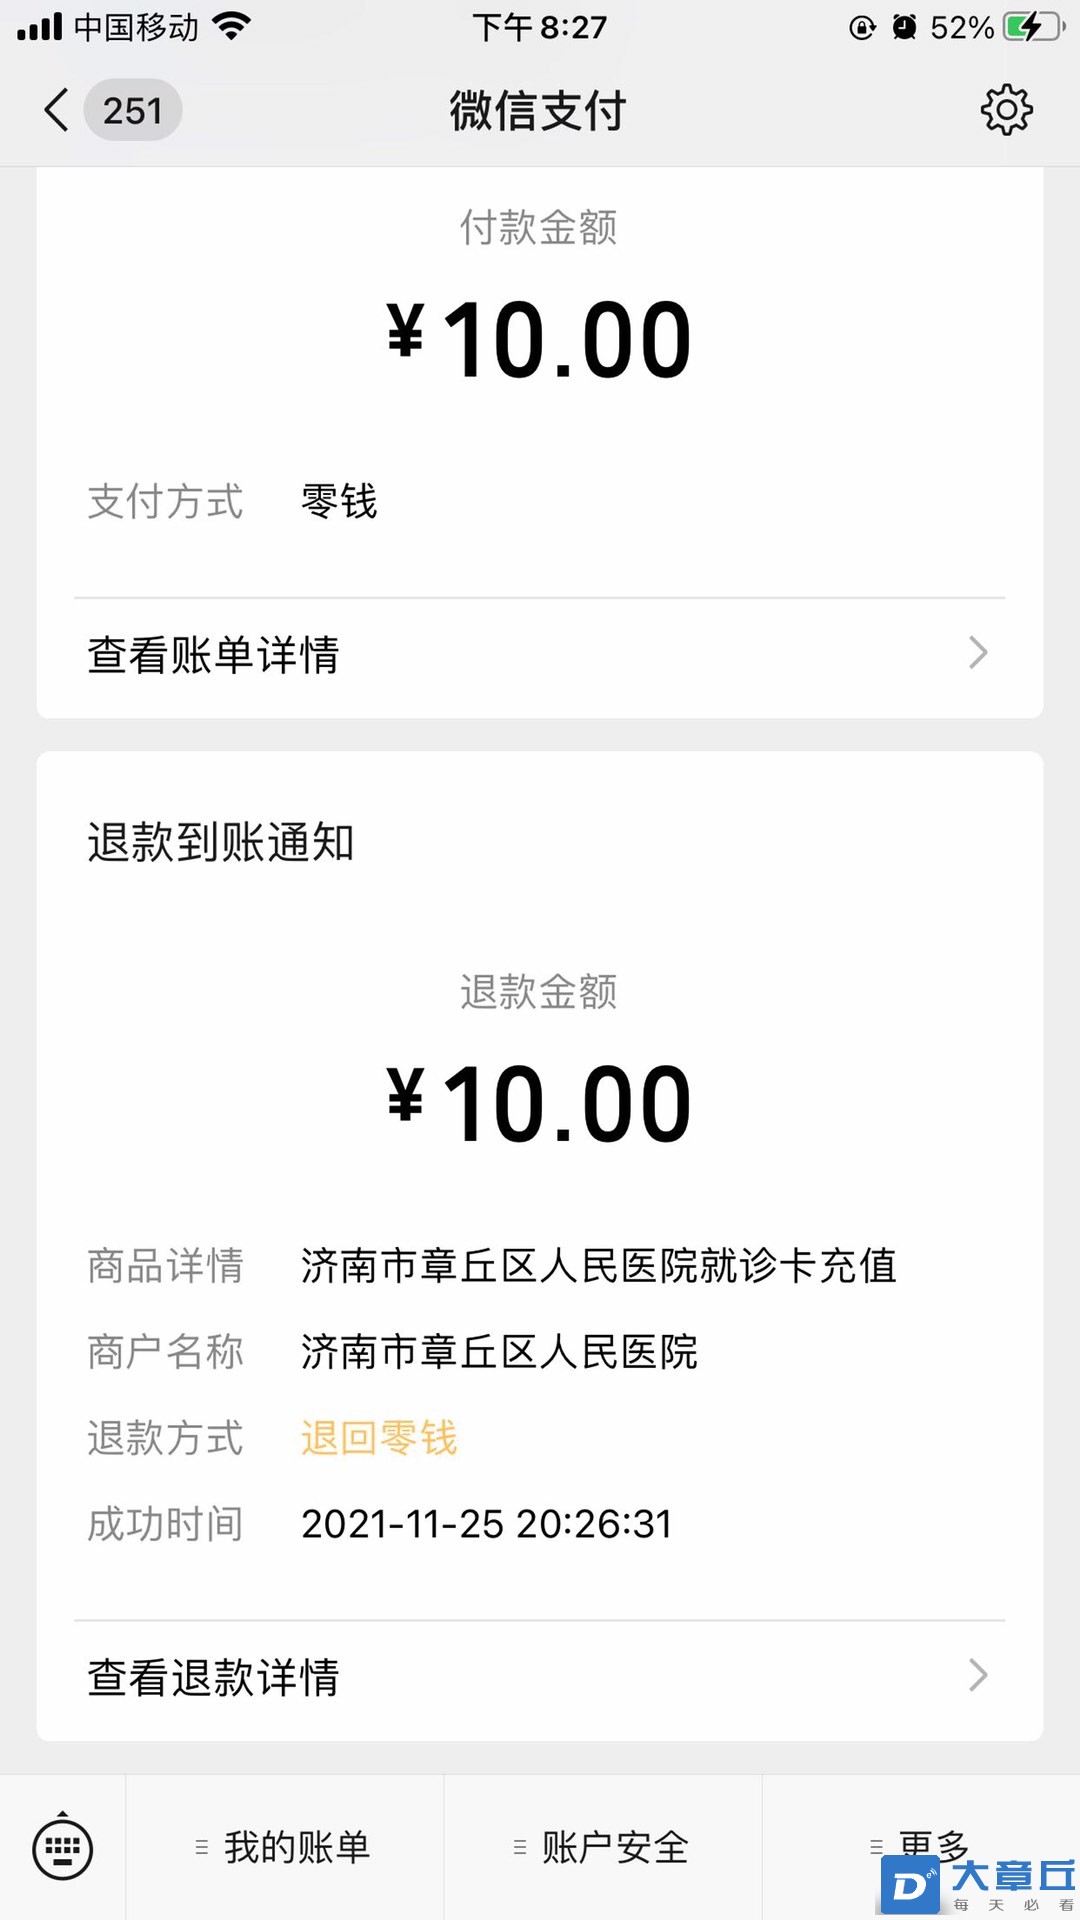The width and height of the screenshot is (1080, 1920).
Task: Open 更多 bottom menu
Action: click(x=921, y=1848)
